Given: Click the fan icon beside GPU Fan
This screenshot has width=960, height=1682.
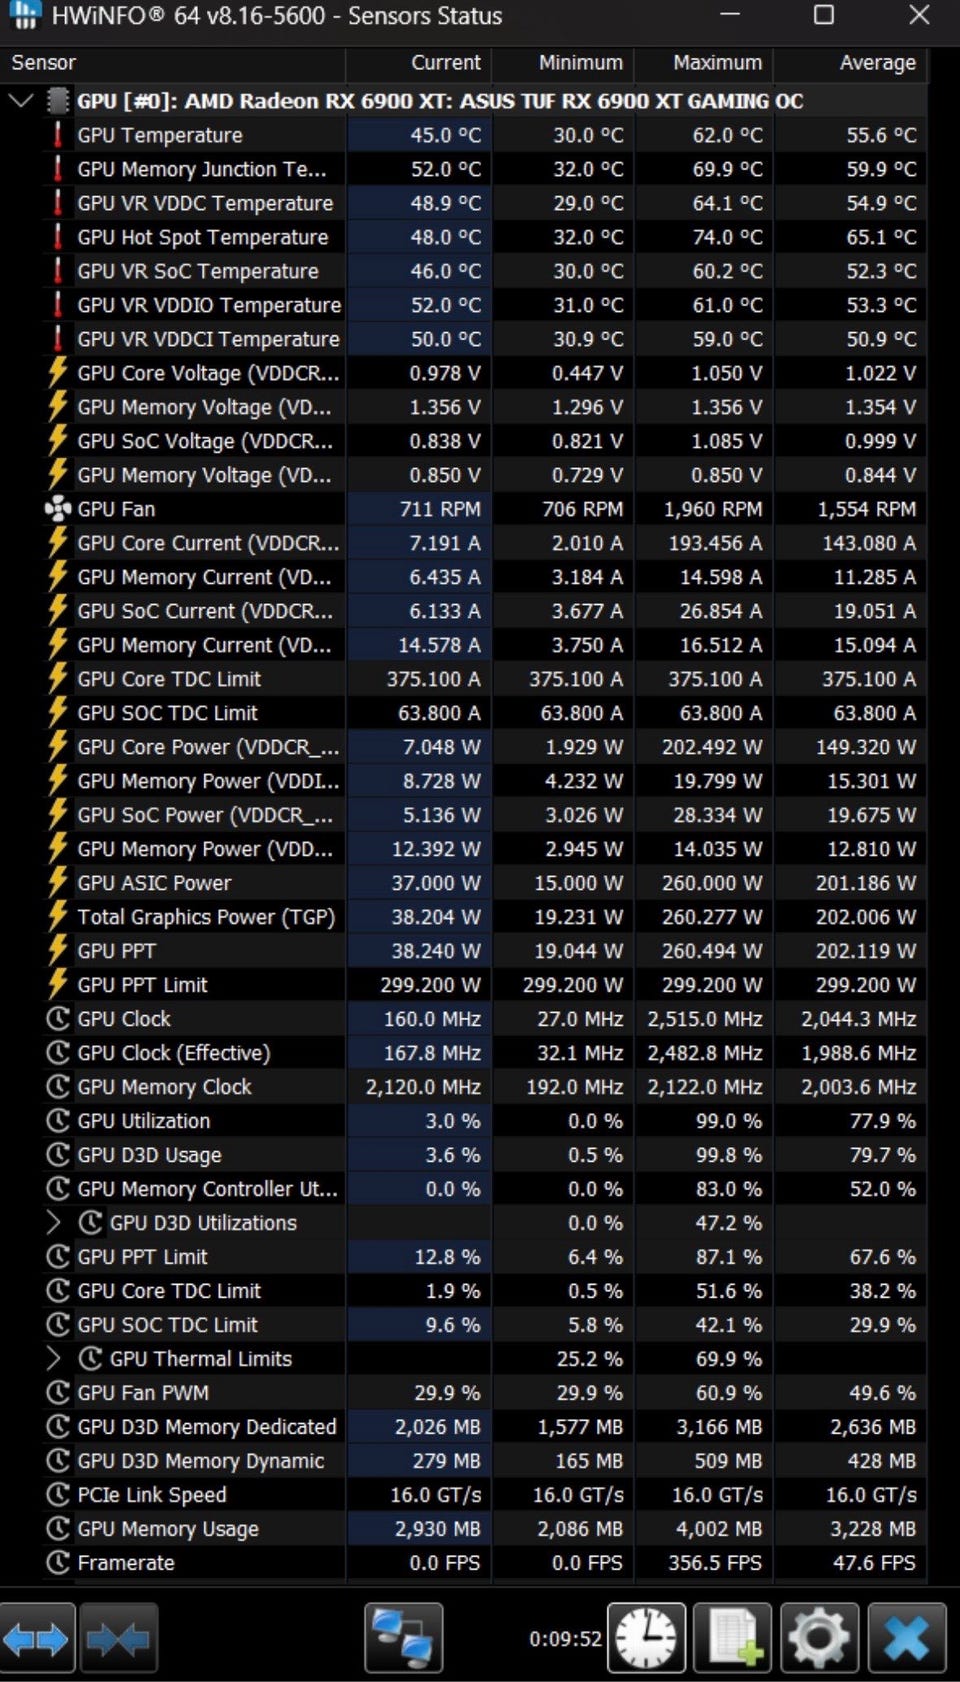Looking at the screenshot, I should point(58,509).
